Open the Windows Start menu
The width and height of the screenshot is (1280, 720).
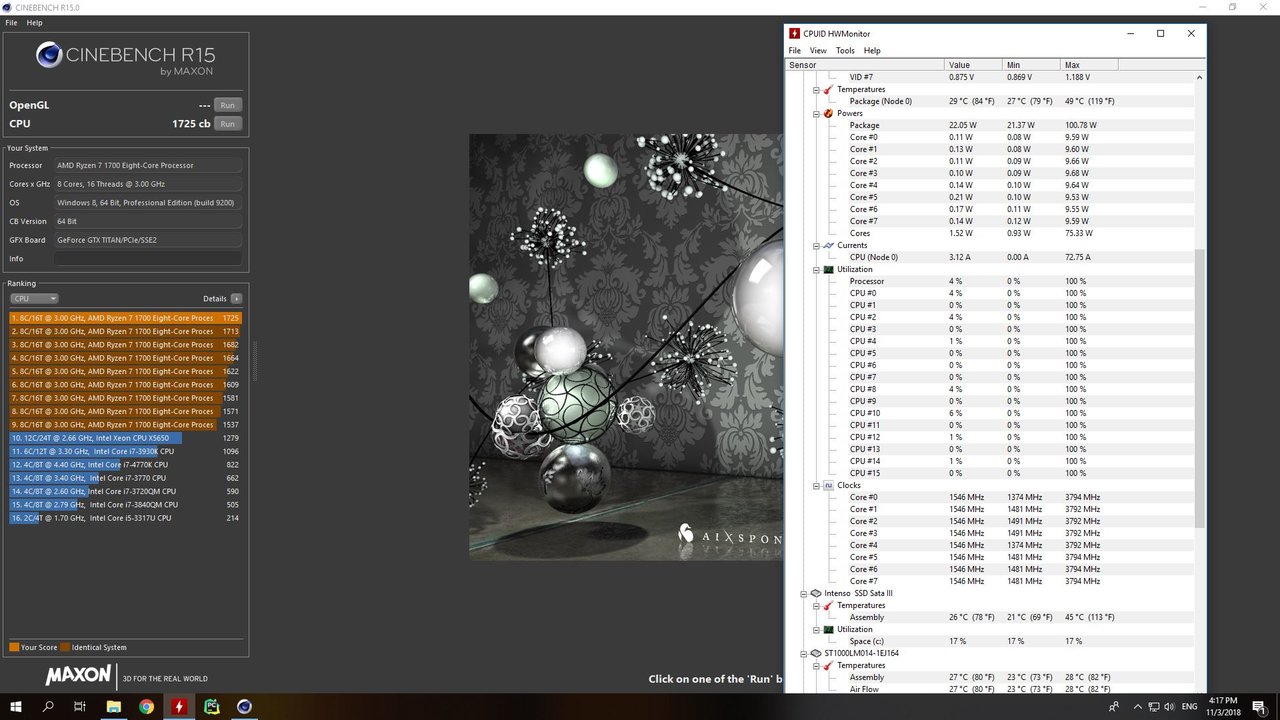[16, 706]
